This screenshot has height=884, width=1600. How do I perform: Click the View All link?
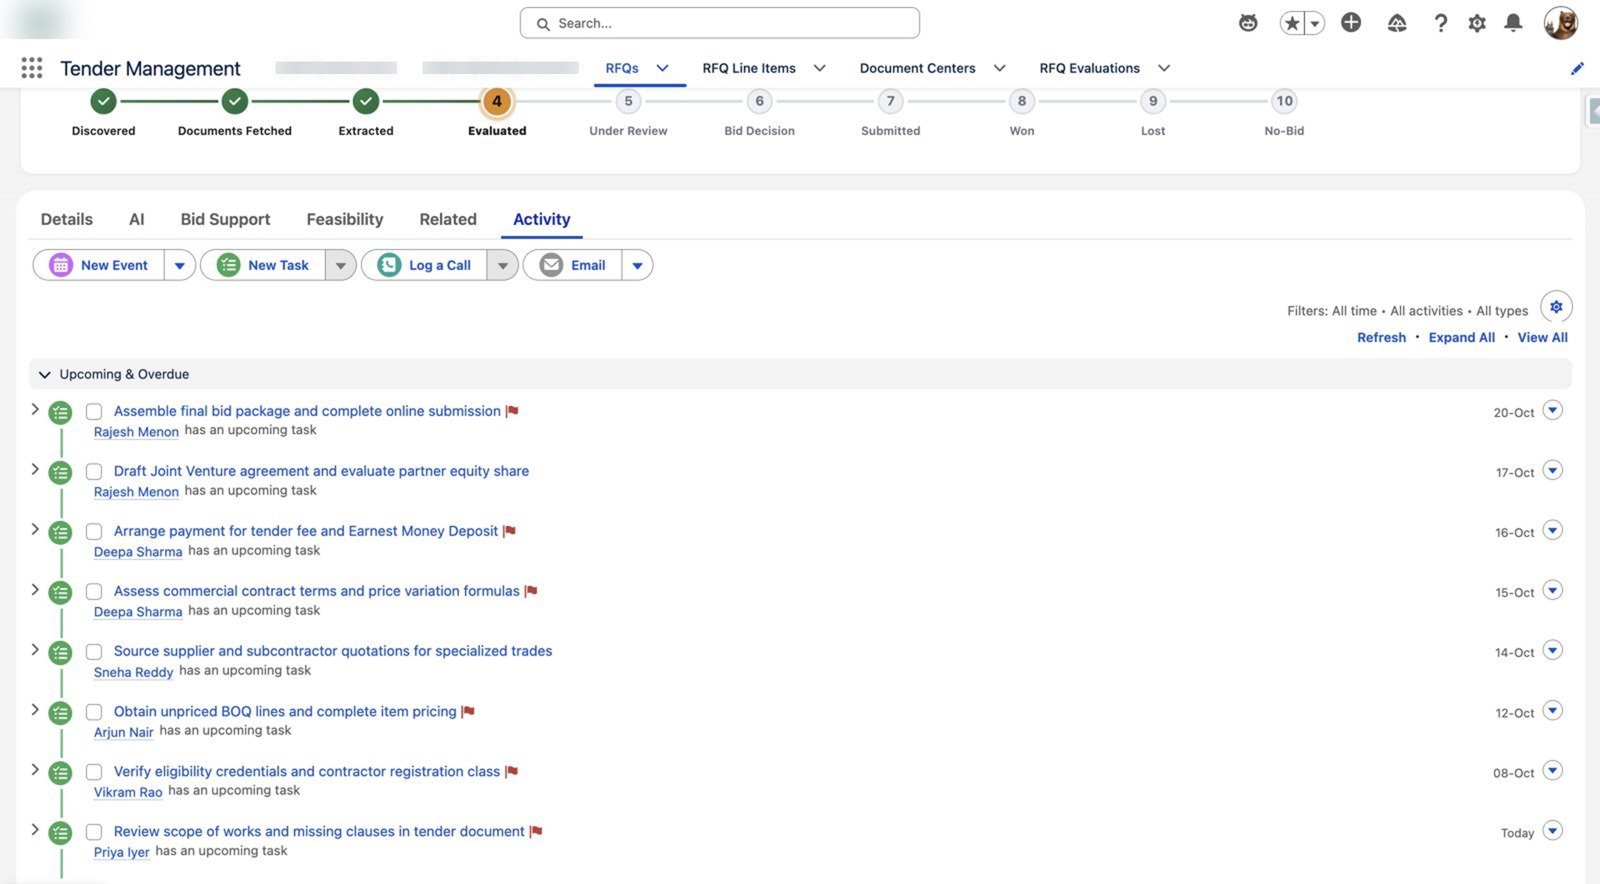tap(1542, 337)
